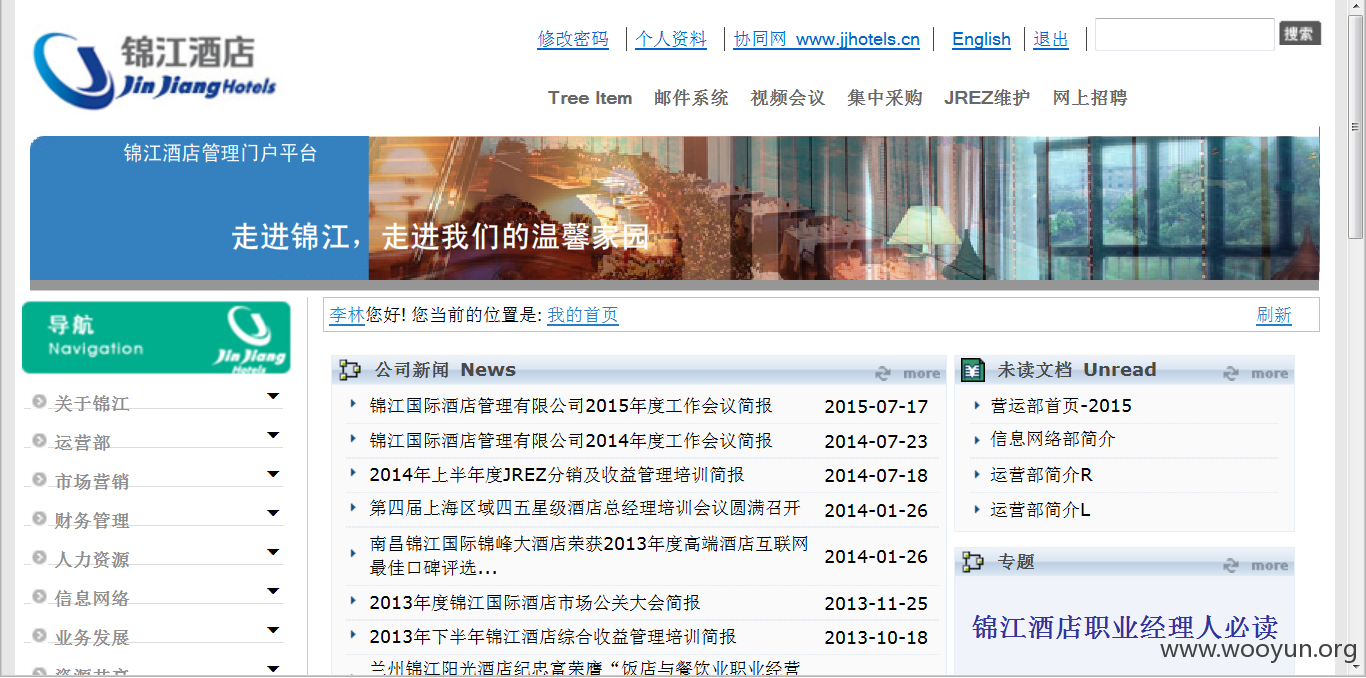This screenshot has width=1366, height=678.
Task: Open the 邮件系统 menu item
Action: point(691,98)
